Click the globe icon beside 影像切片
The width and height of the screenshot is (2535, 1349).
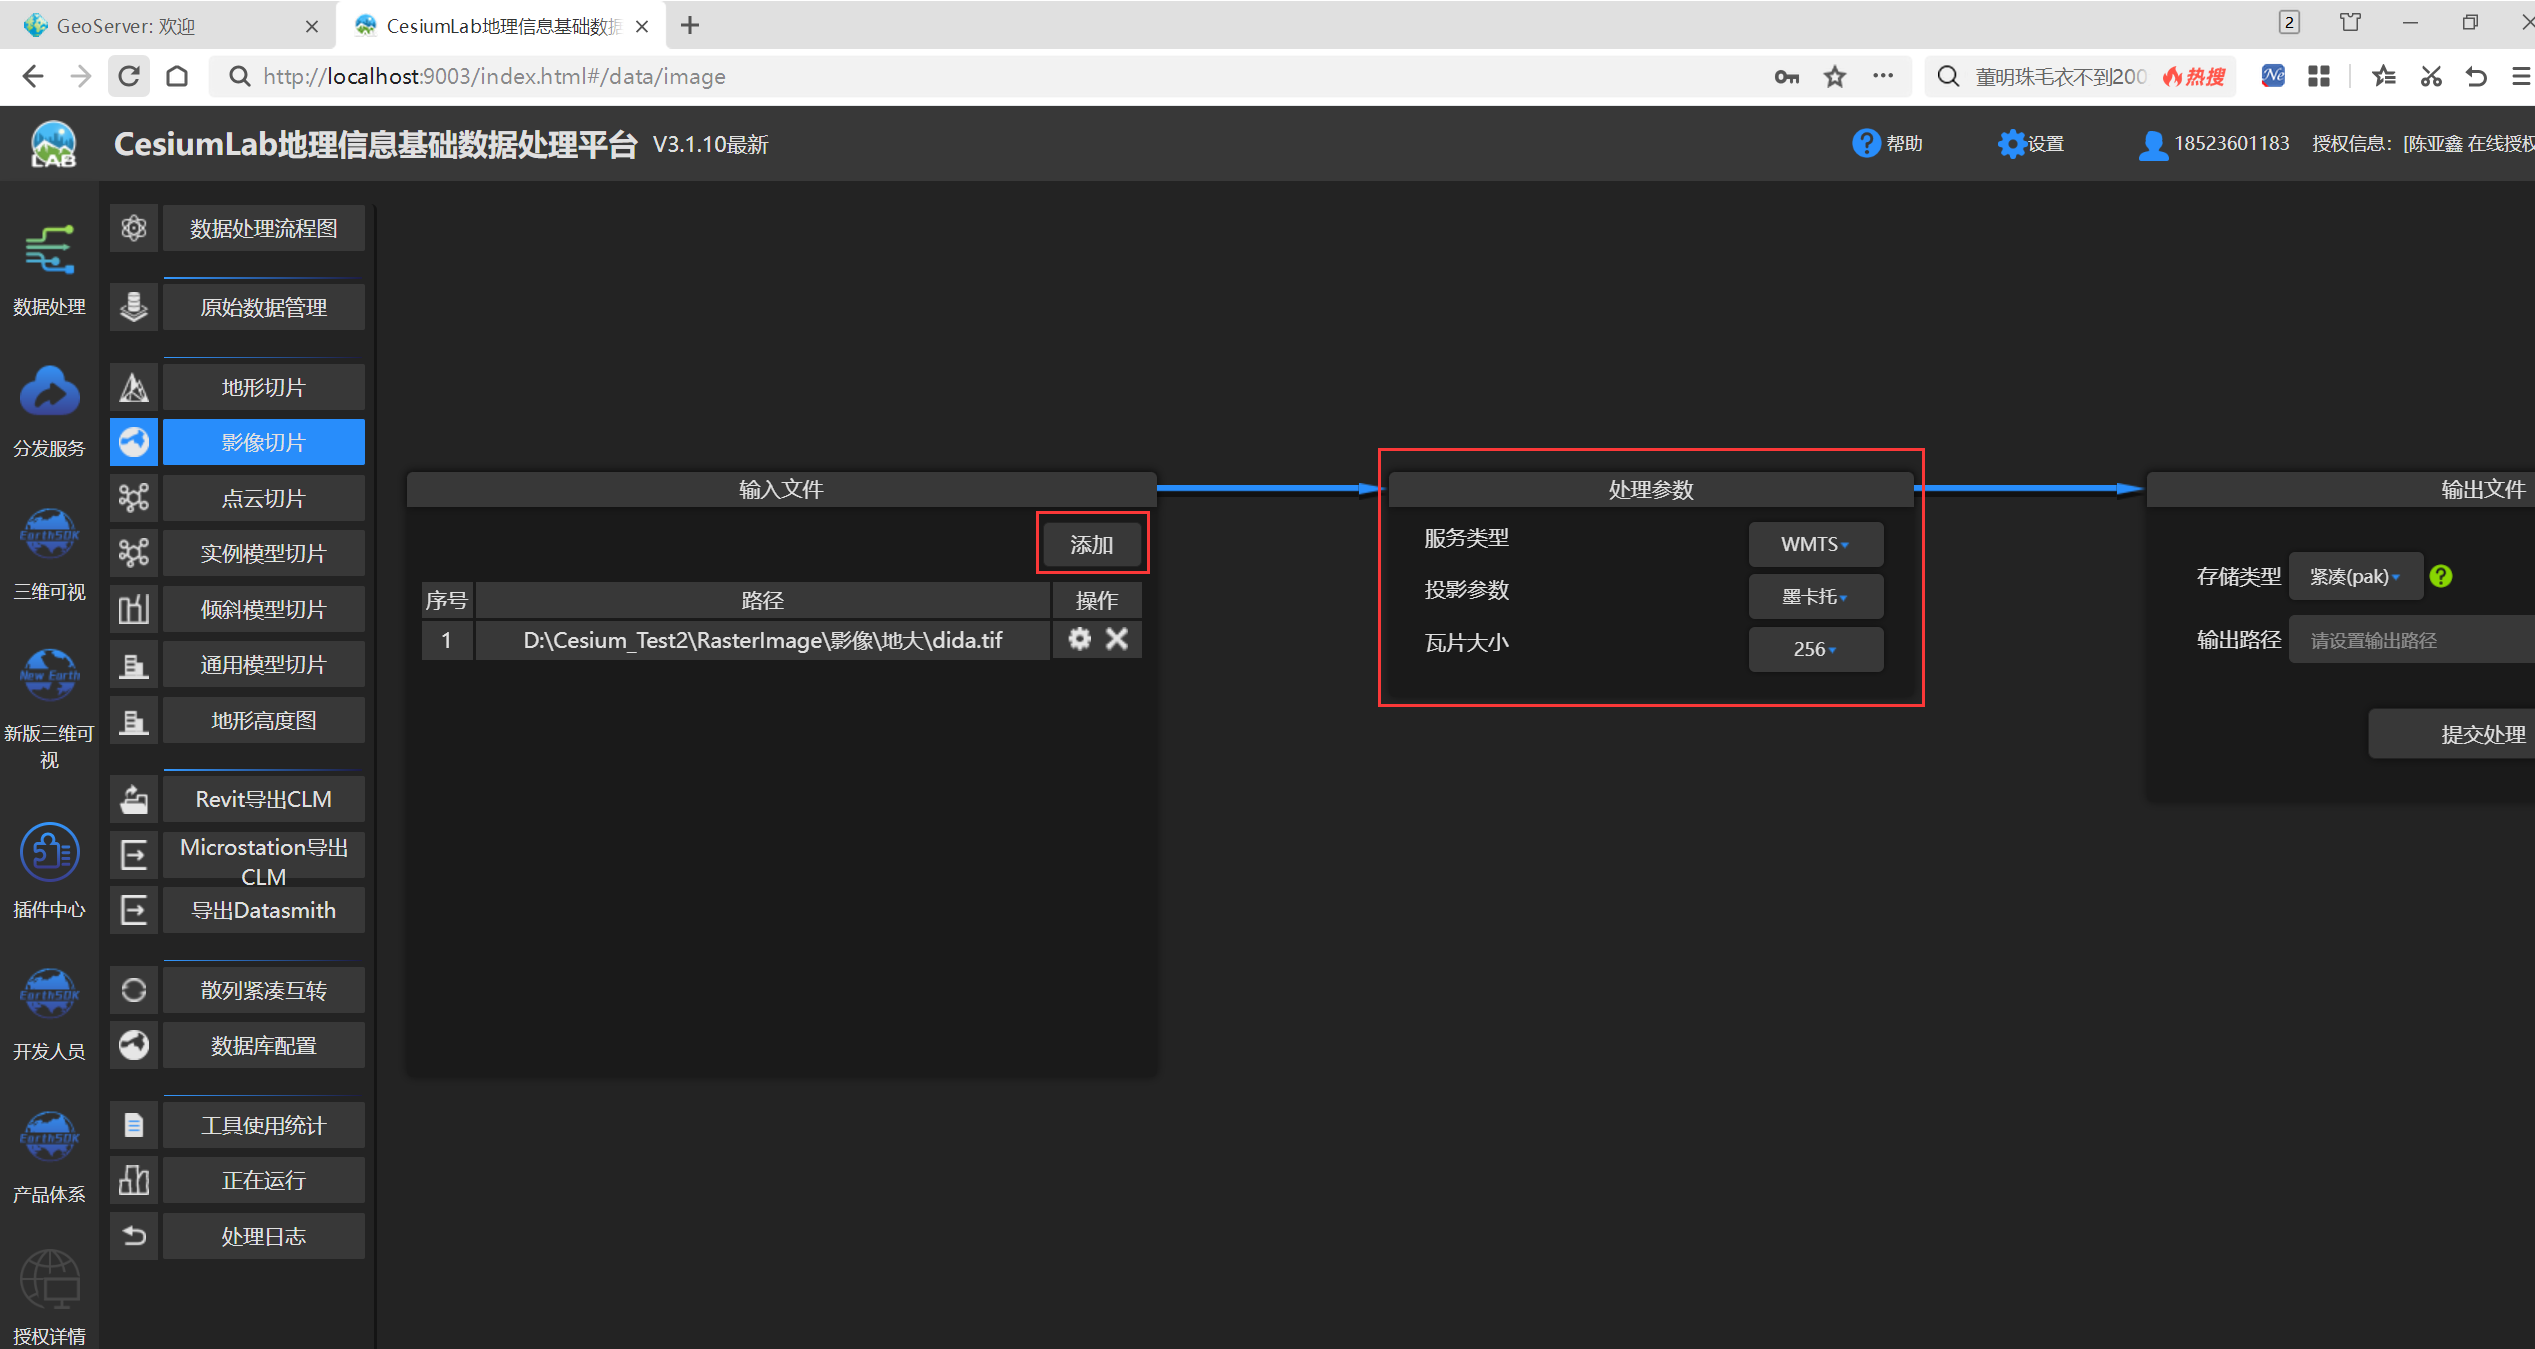click(134, 442)
